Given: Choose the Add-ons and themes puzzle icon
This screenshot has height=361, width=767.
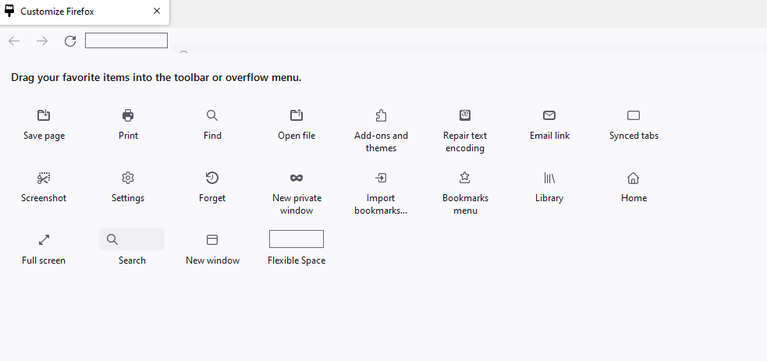Looking at the screenshot, I should [381, 115].
